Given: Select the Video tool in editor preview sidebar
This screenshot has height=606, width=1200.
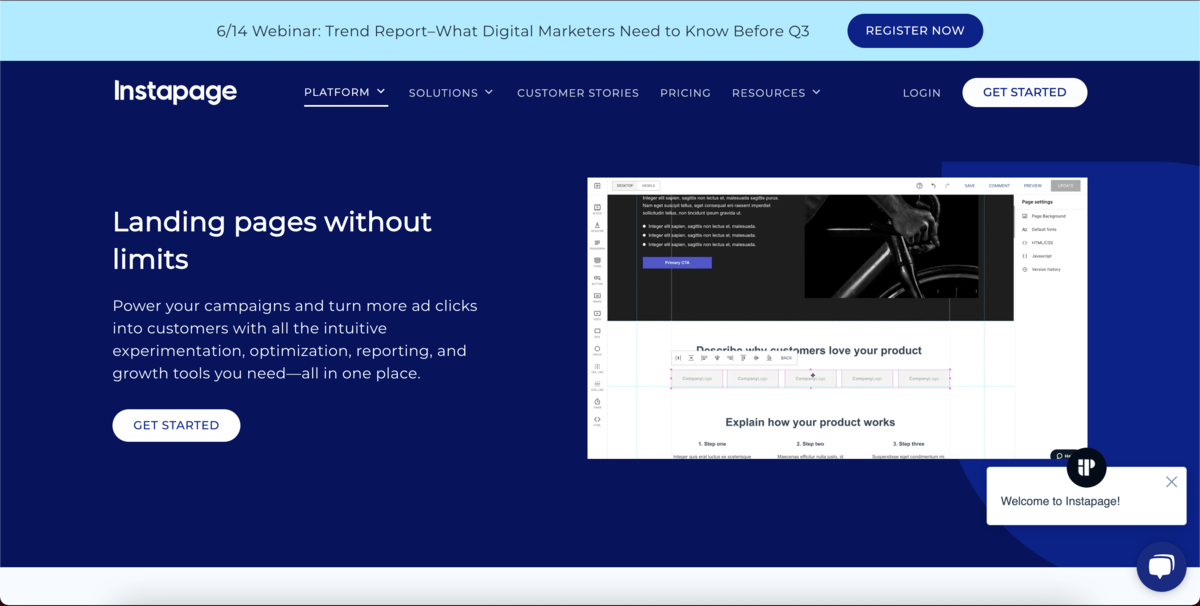Looking at the screenshot, I should 597,315.
